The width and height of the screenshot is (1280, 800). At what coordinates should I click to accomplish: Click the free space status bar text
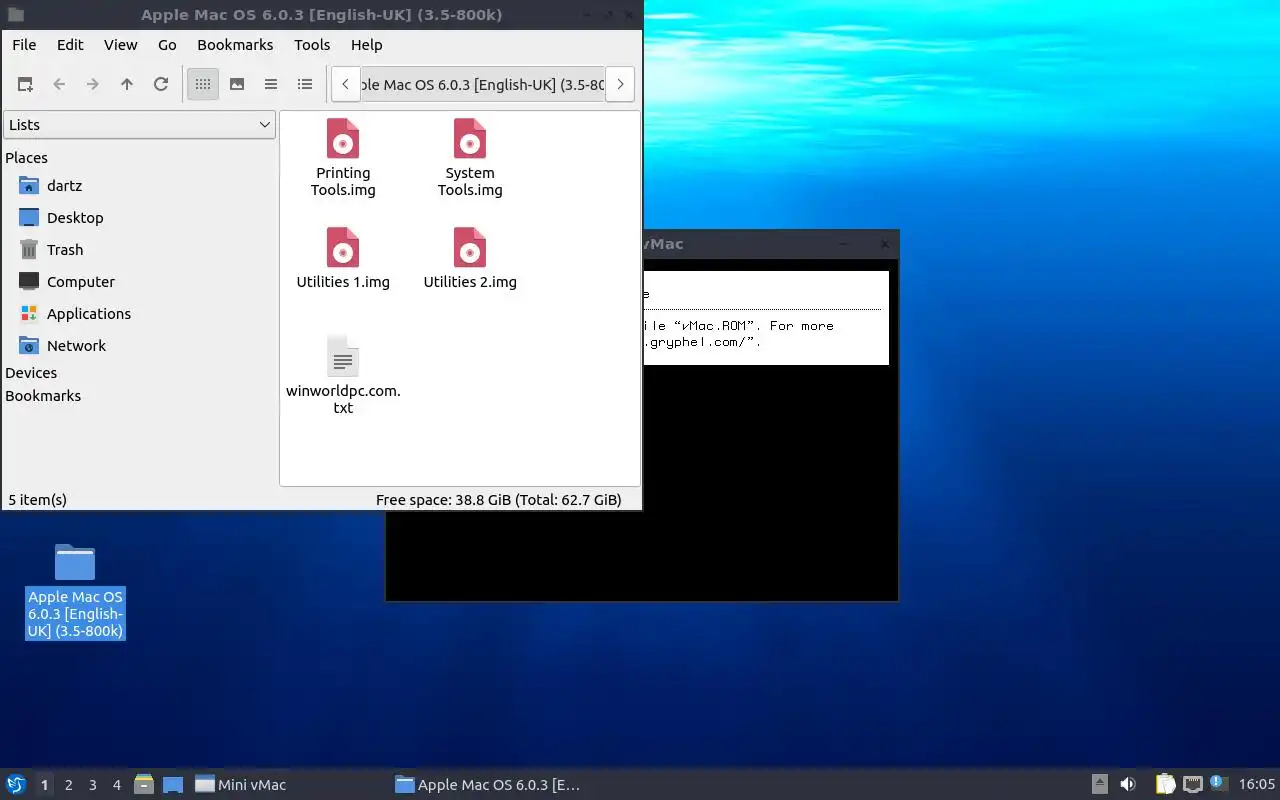coord(498,500)
